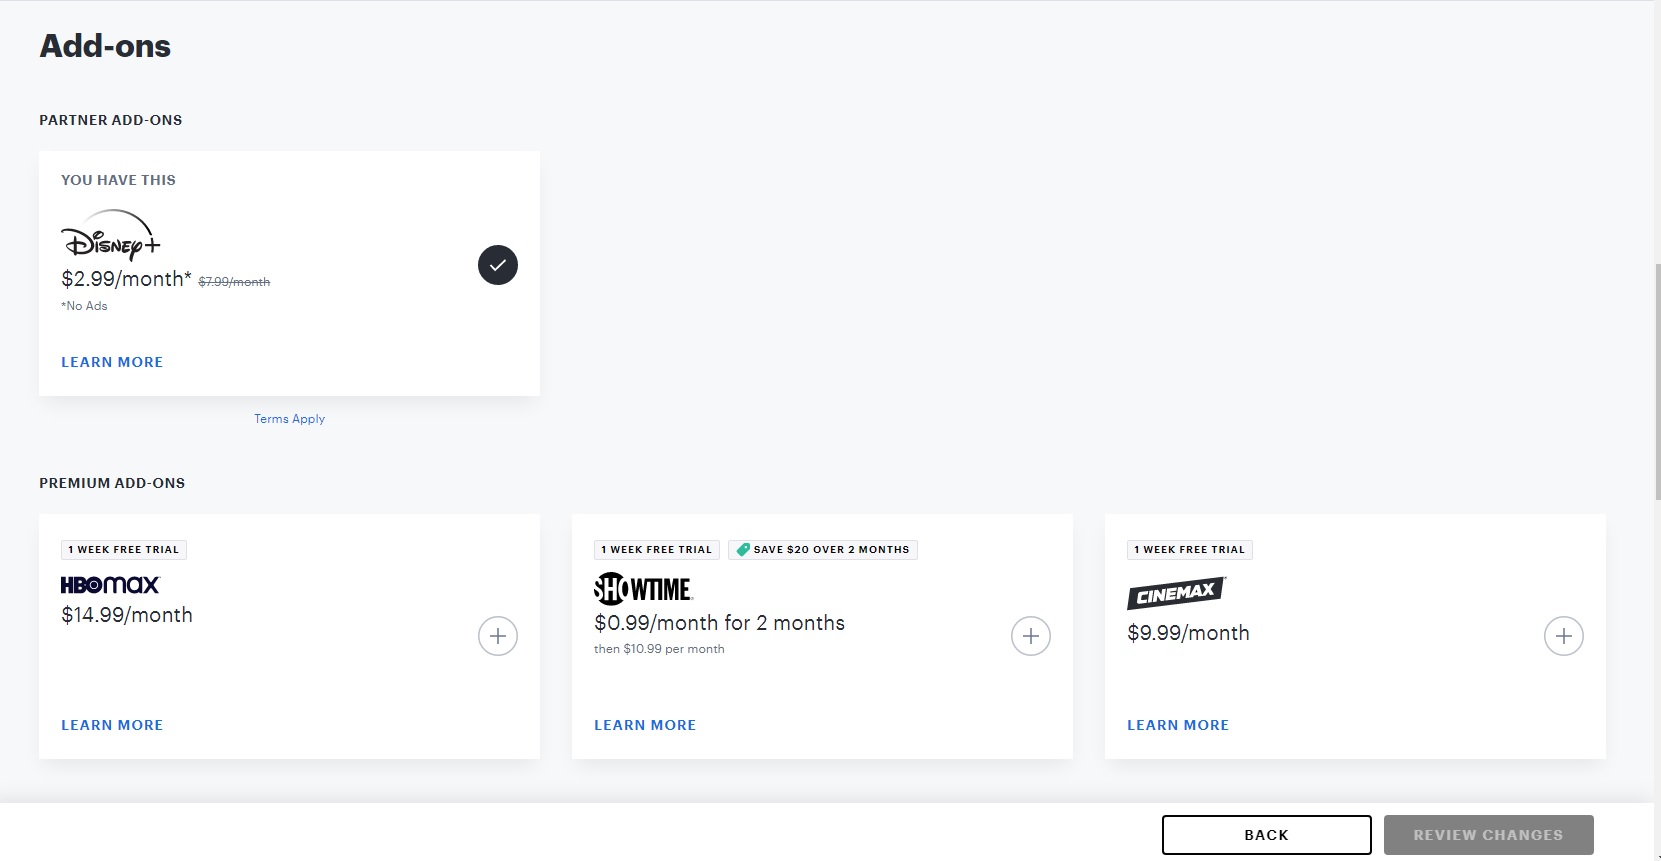Image resolution: width=1661 pixels, height=861 pixels.
Task: Uncheck the Disney+ add-on checkmark
Action: [x=498, y=265]
